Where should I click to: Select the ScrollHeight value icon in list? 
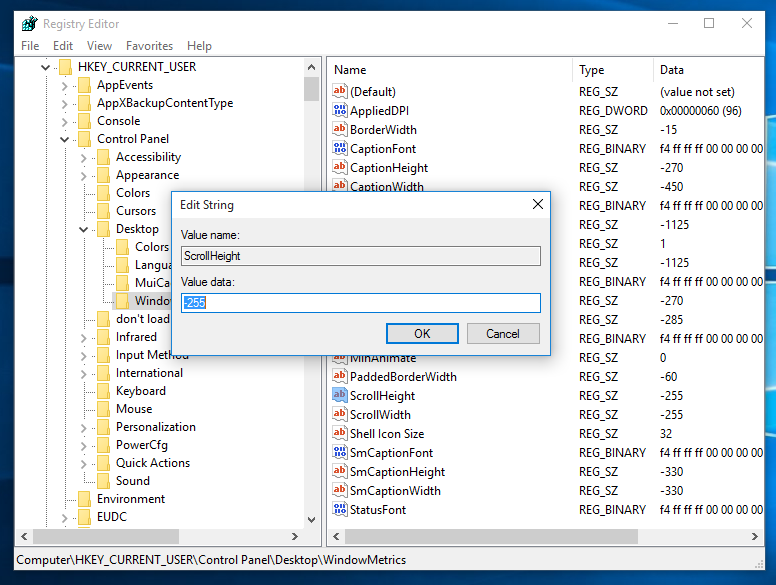click(340, 395)
